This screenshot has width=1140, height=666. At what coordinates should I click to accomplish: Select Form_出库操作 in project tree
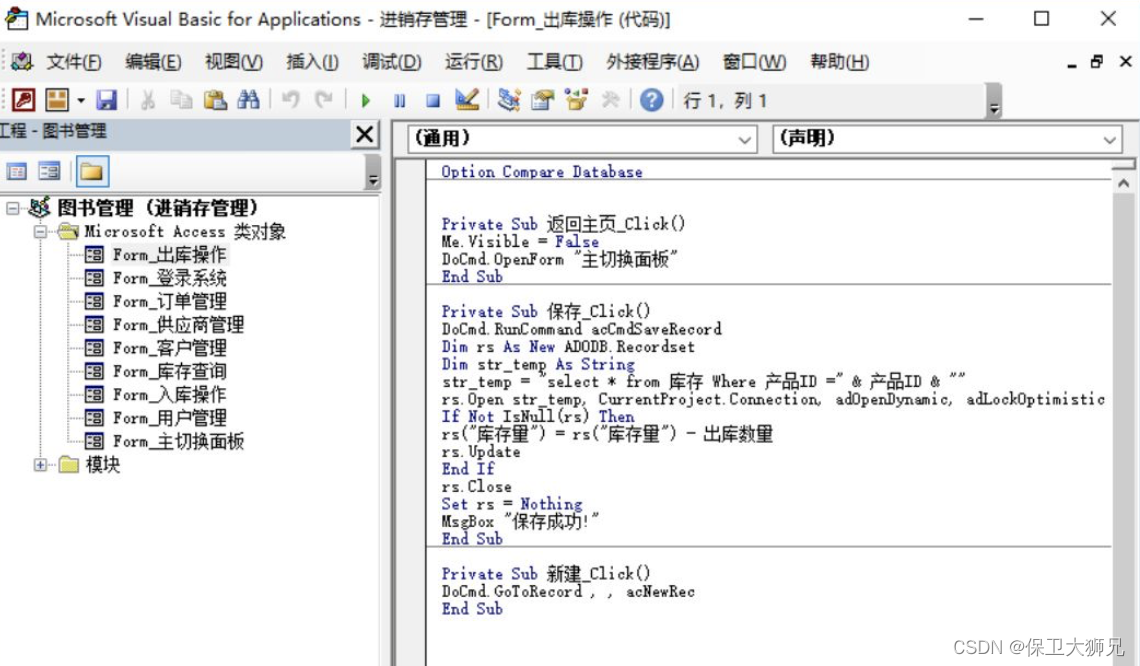pyautogui.click(x=169, y=254)
